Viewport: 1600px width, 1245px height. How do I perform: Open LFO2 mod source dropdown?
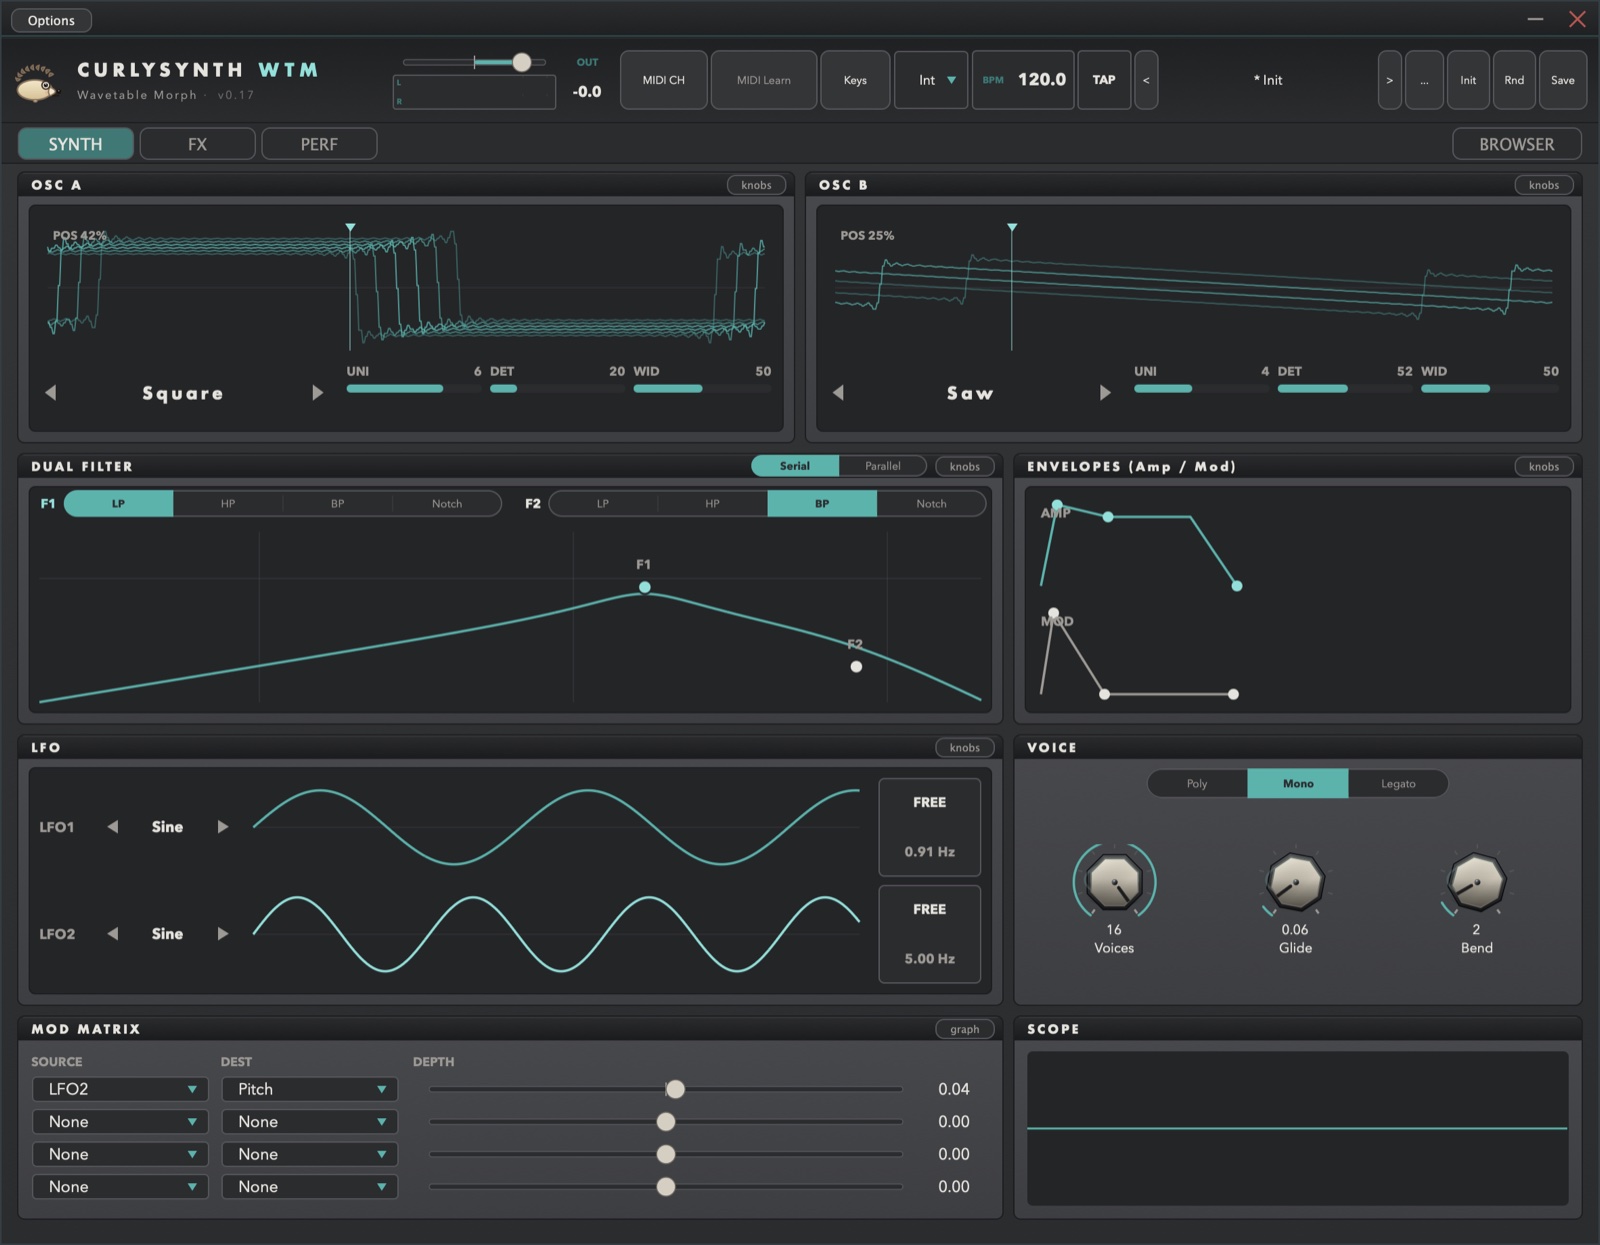120,1089
